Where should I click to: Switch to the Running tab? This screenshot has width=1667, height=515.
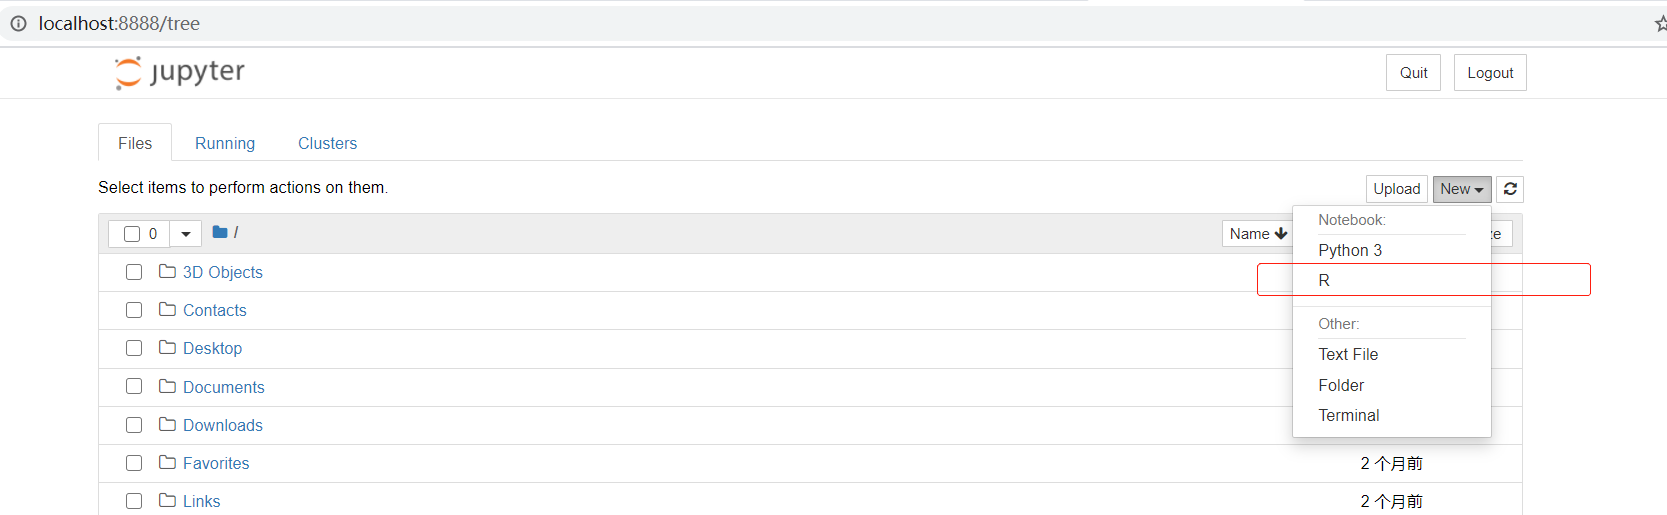[x=225, y=143]
